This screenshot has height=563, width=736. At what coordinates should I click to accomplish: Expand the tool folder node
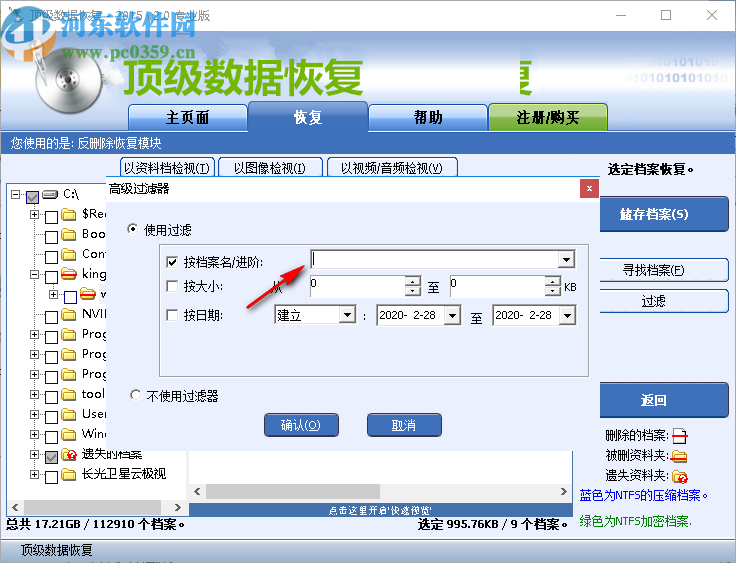(34, 394)
